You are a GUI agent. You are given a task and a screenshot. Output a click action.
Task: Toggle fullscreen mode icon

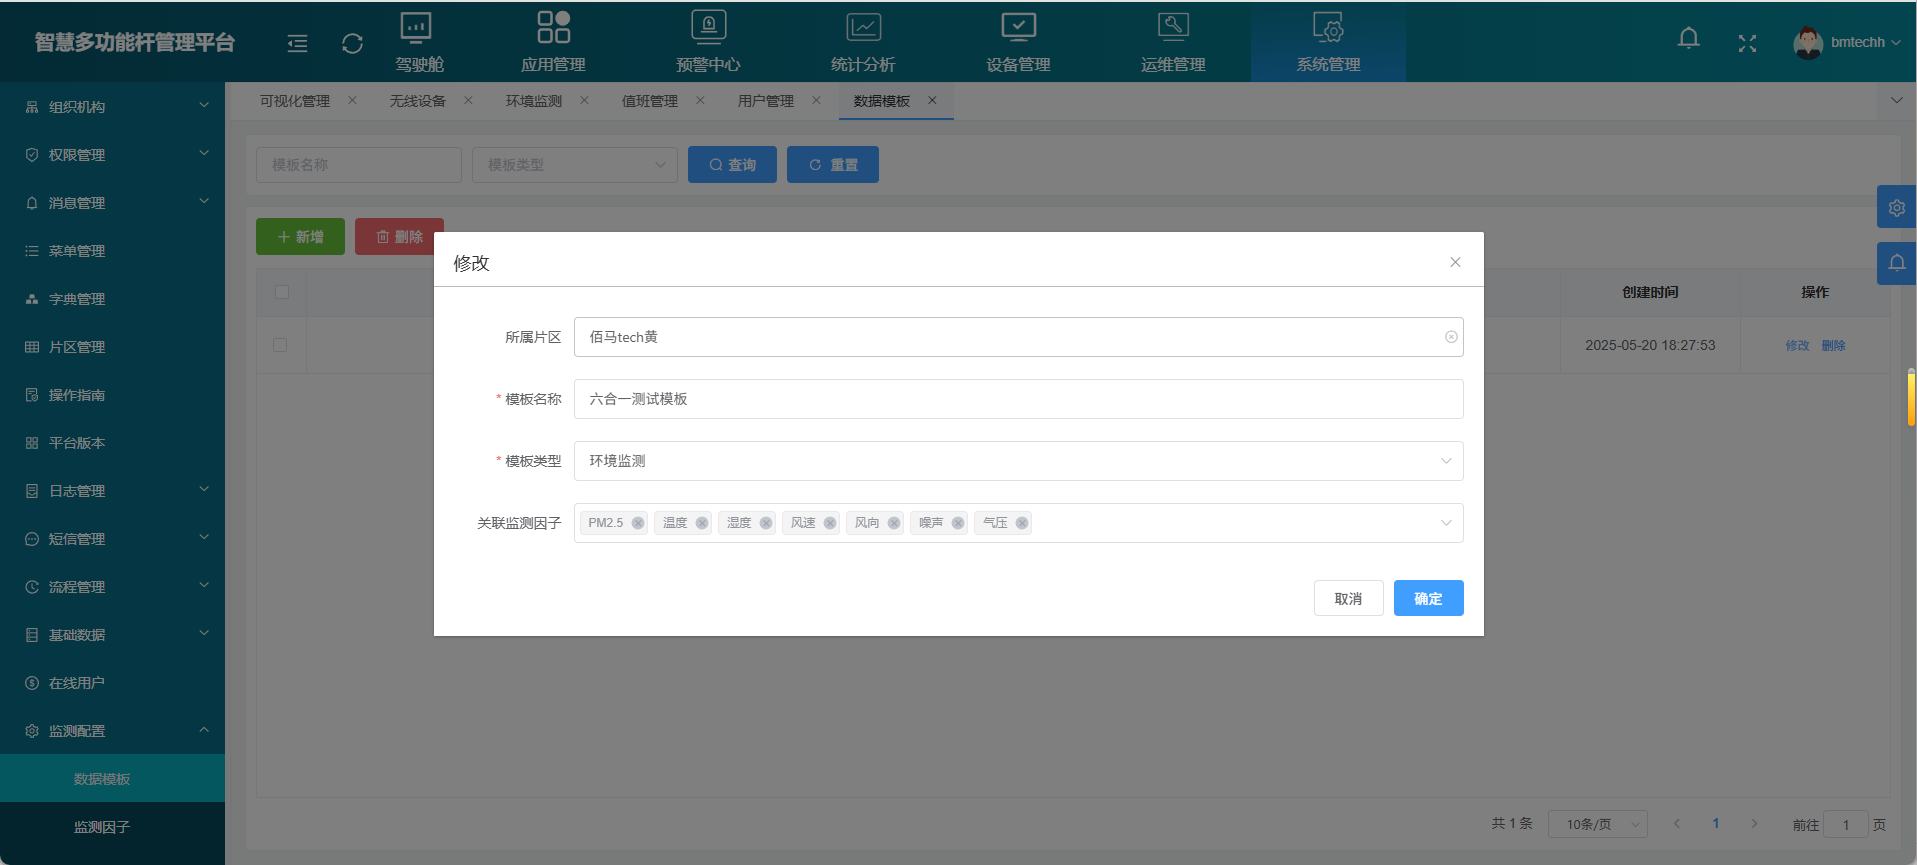point(1747,43)
